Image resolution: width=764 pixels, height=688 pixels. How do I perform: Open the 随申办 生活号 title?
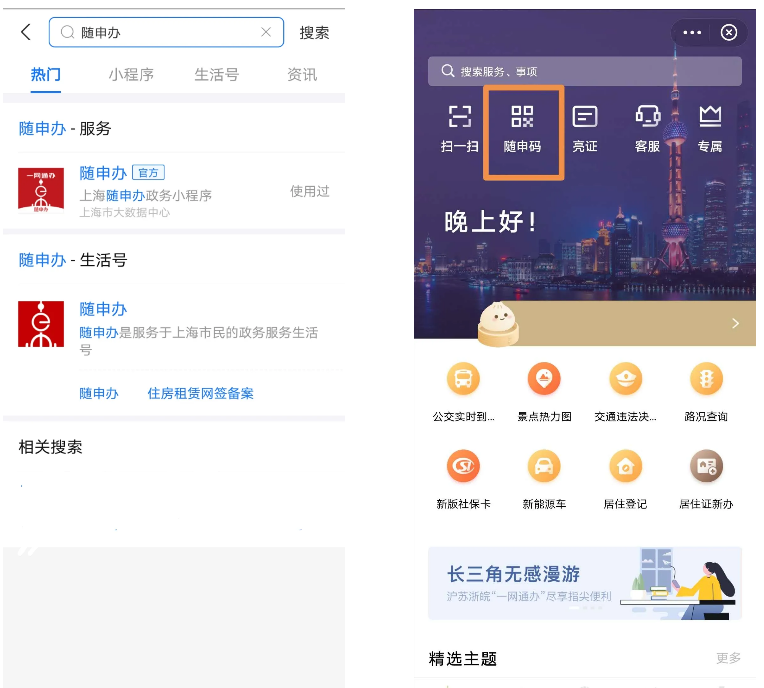[103, 309]
